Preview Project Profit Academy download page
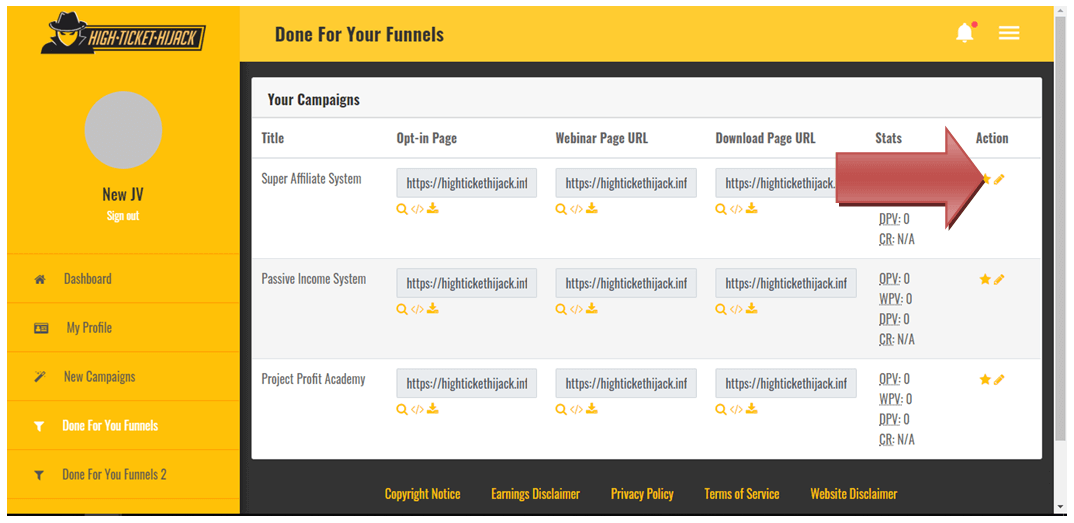Screen dimensions: 1074x523 [x=721, y=409]
